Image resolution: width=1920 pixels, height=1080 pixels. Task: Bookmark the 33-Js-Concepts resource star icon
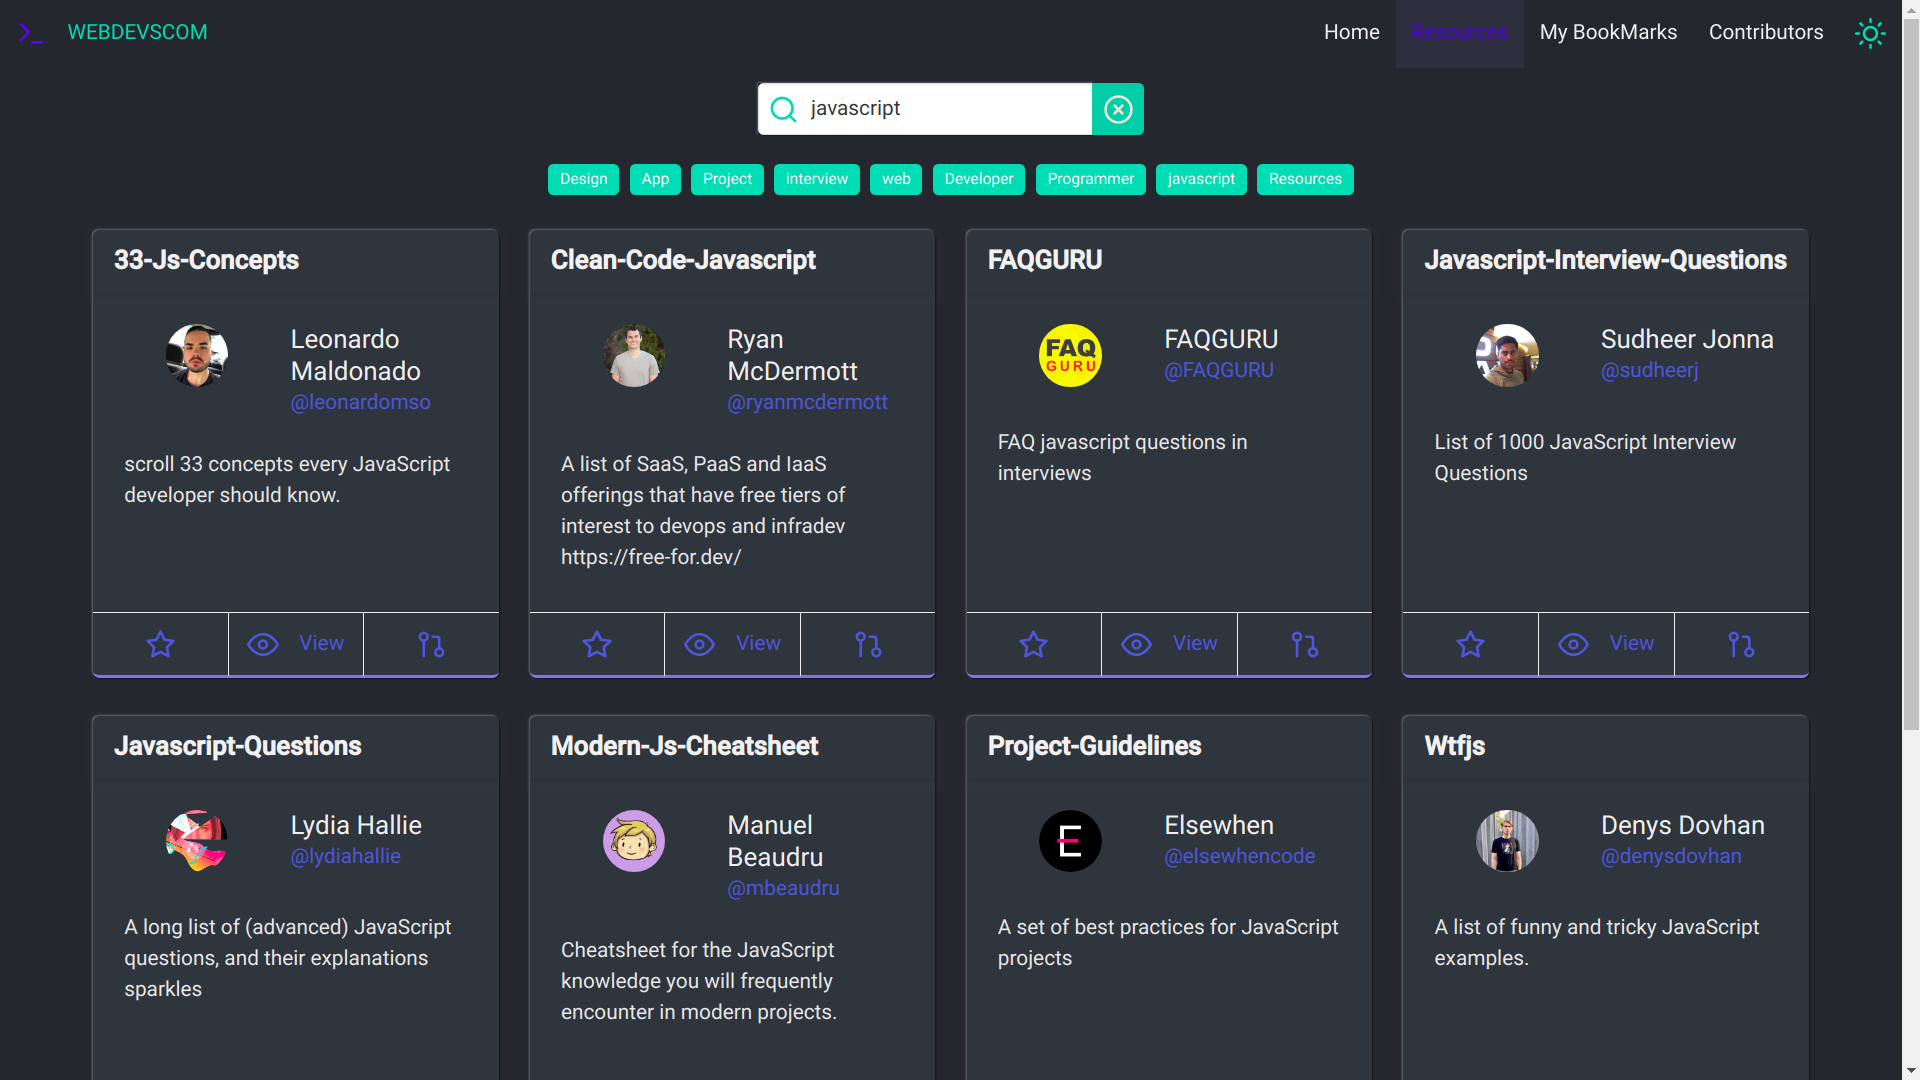(x=160, y=645)
